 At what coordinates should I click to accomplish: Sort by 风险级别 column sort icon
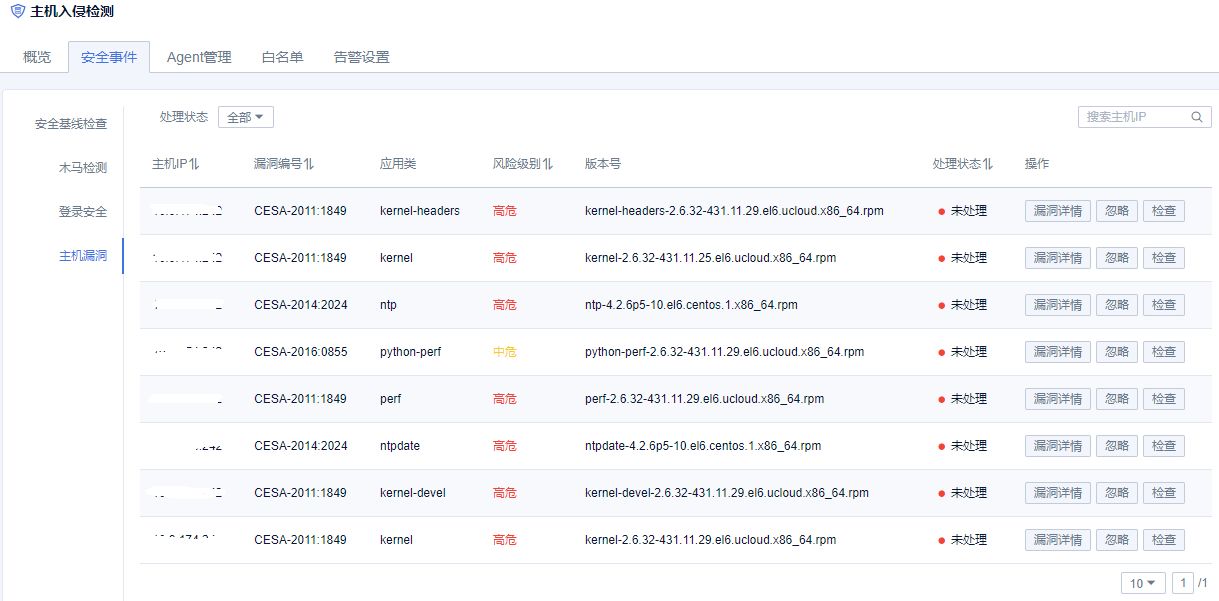tap(548, 164)
